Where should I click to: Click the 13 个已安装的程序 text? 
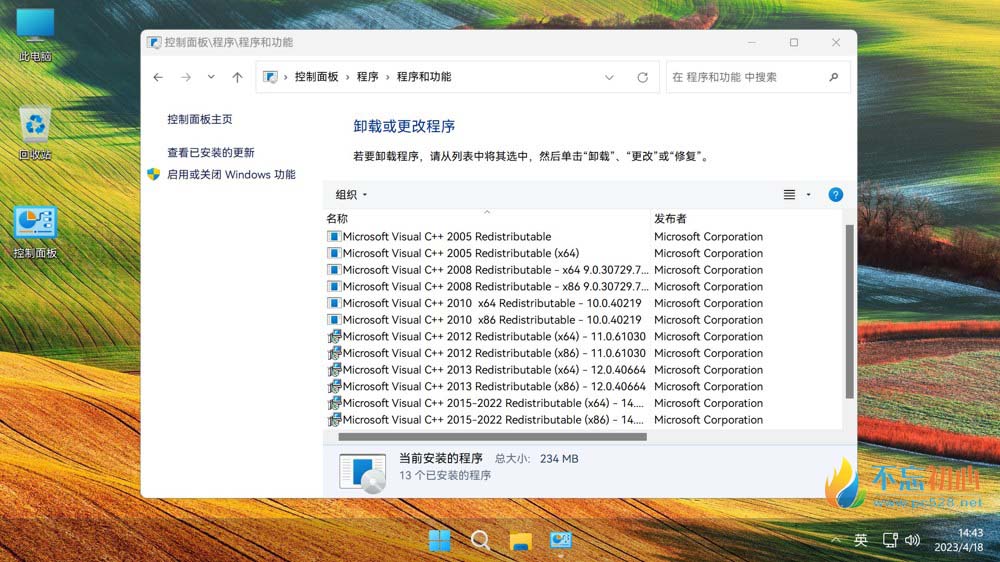445,475
